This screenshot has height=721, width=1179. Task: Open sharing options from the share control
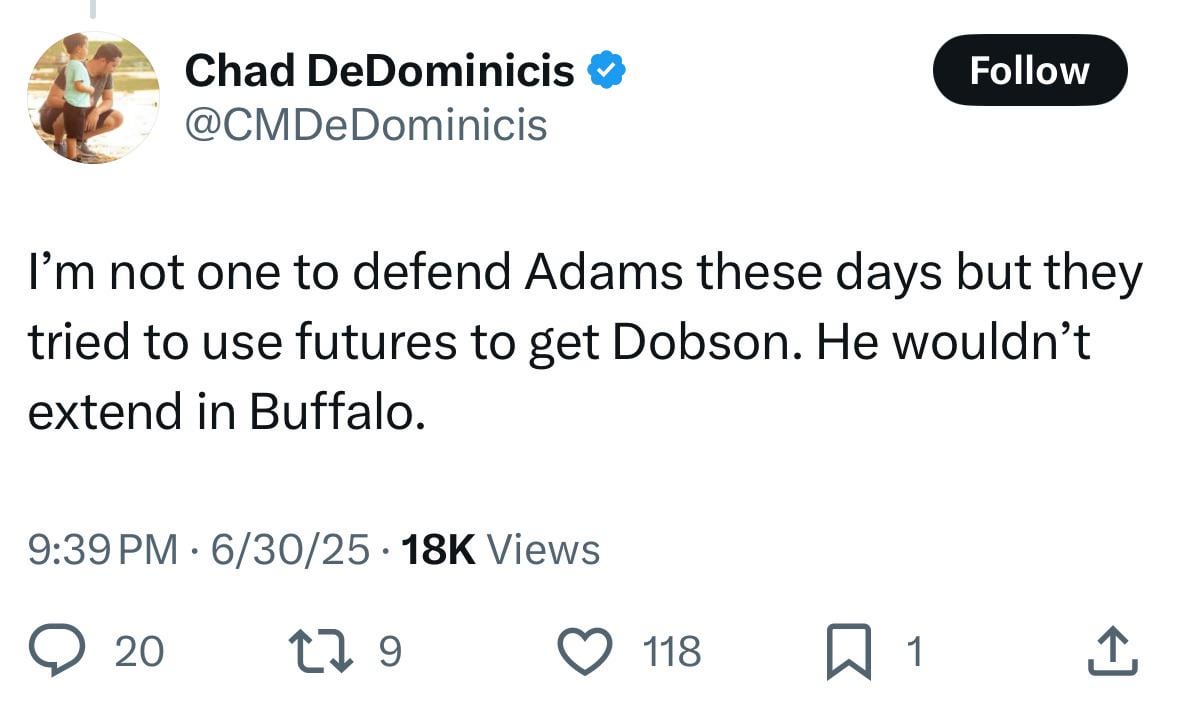click(1114, 650)
